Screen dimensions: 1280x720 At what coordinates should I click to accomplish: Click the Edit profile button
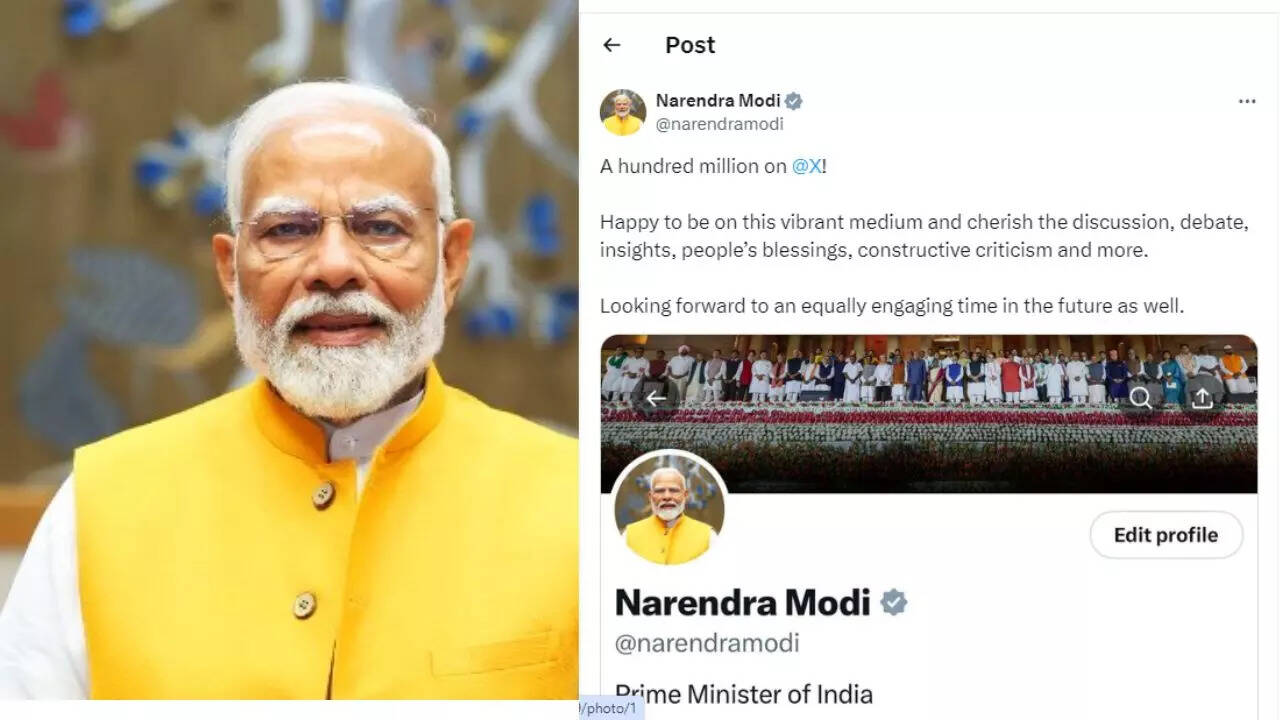coord(1166,535)
